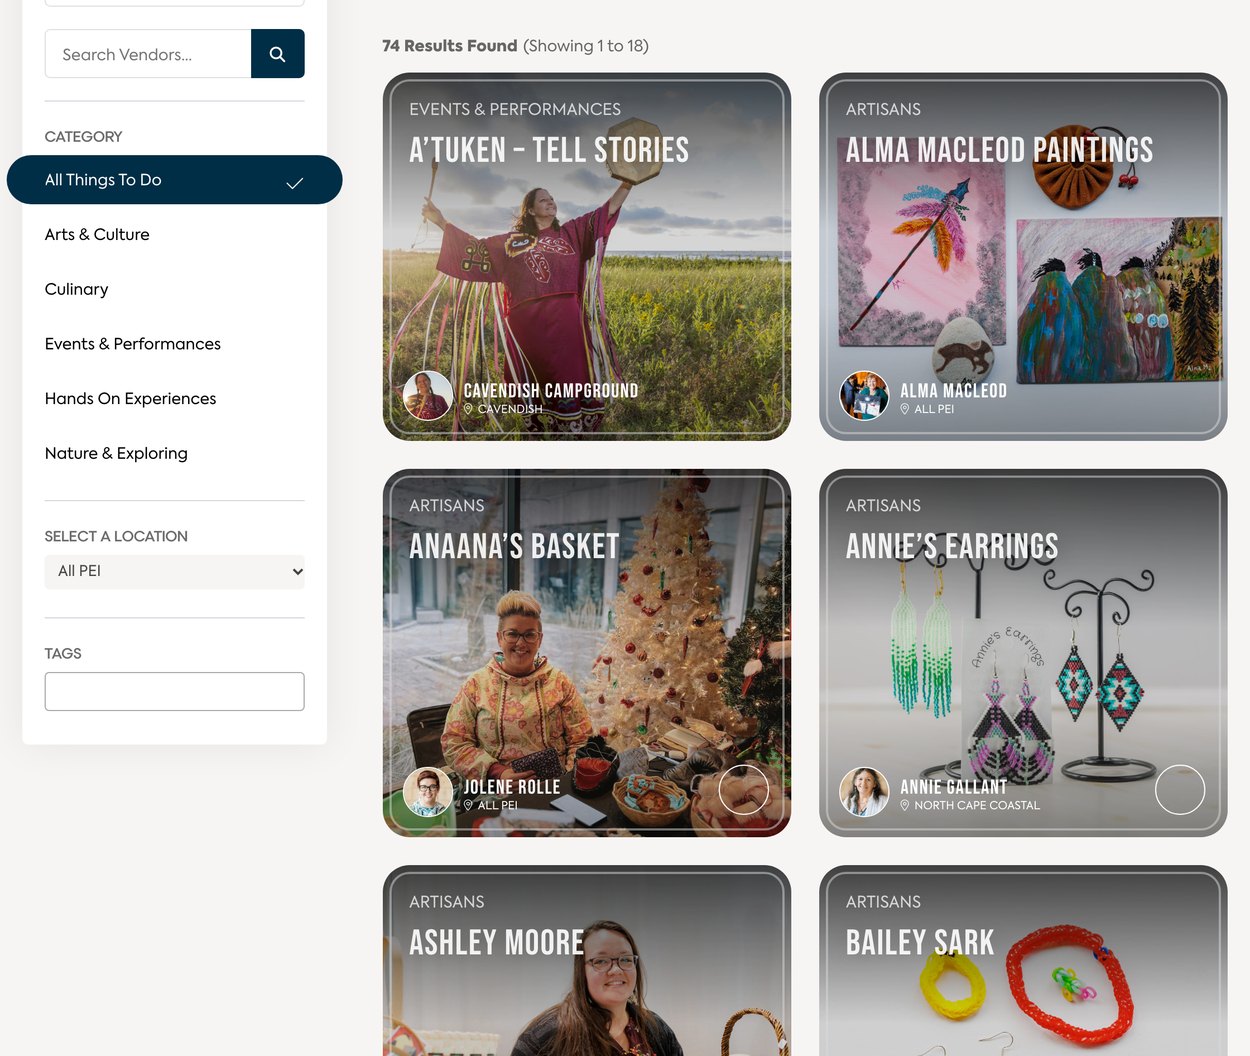The width and height of the screenshot is (1250, 1056).
Task: Open the Annie's Earrings card
Action: [1023, 653]
